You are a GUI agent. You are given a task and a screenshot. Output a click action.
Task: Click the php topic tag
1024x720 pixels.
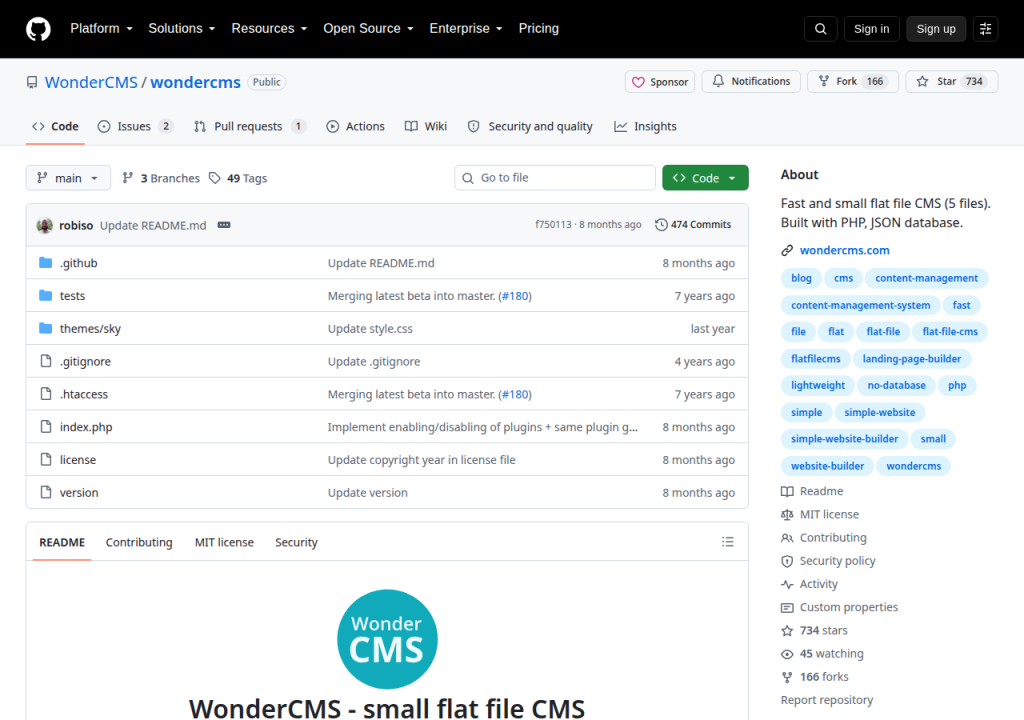point(957,385)
